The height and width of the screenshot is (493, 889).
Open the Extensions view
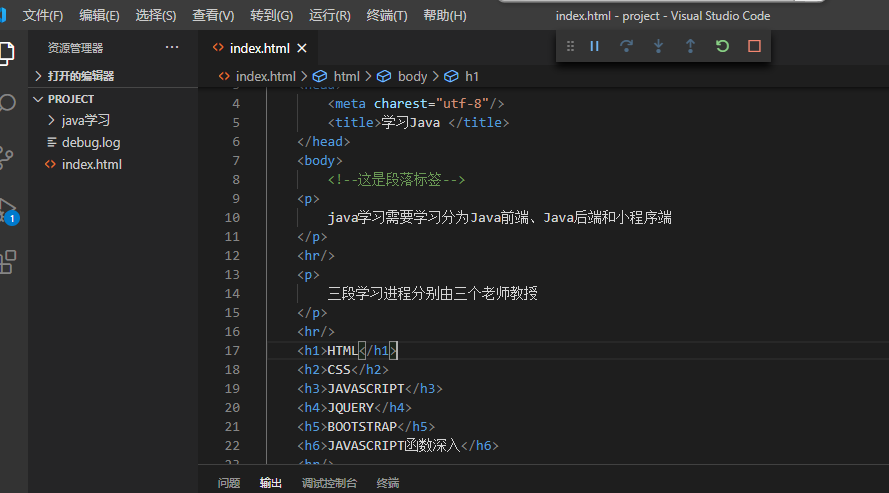[8, 262]
